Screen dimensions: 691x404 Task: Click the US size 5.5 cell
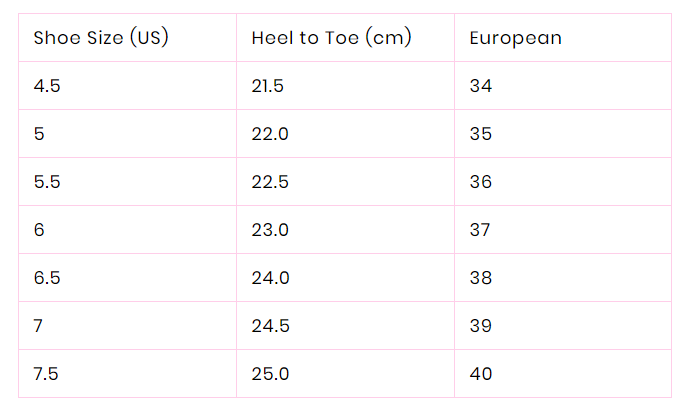[47, 182]
